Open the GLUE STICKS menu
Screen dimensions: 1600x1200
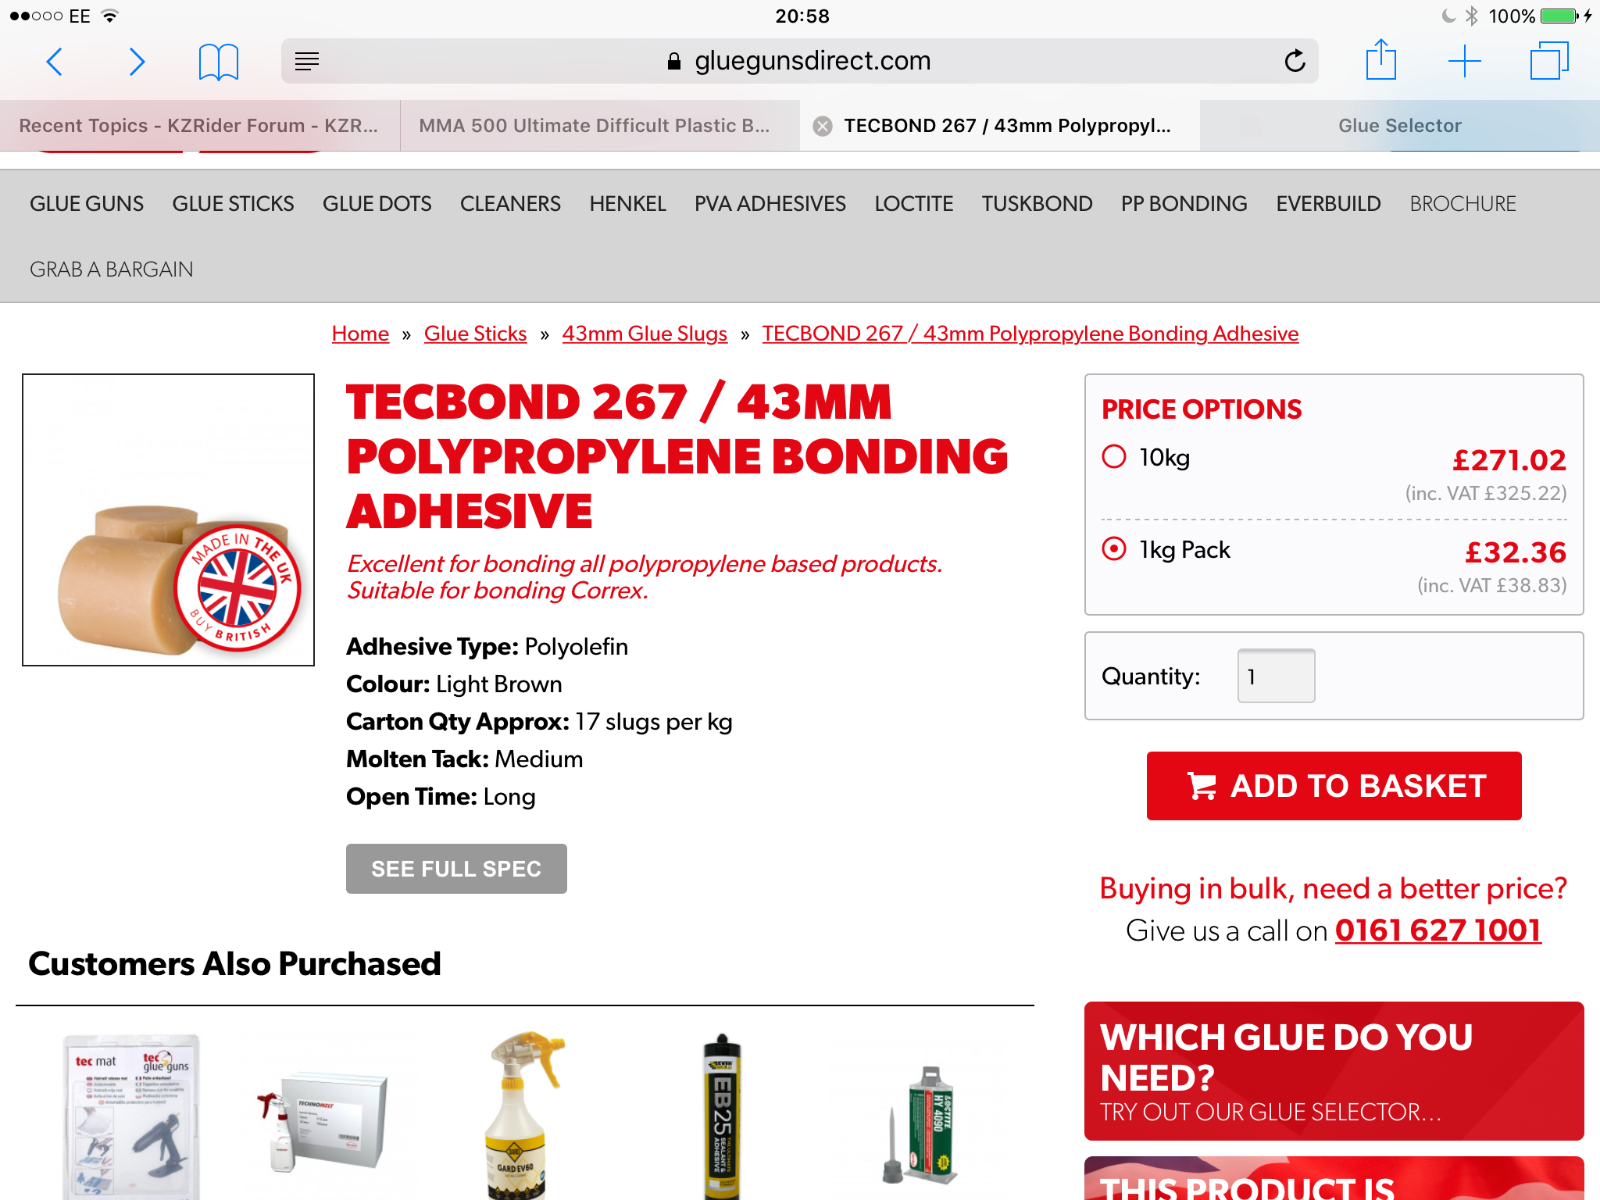pos(233,204)
